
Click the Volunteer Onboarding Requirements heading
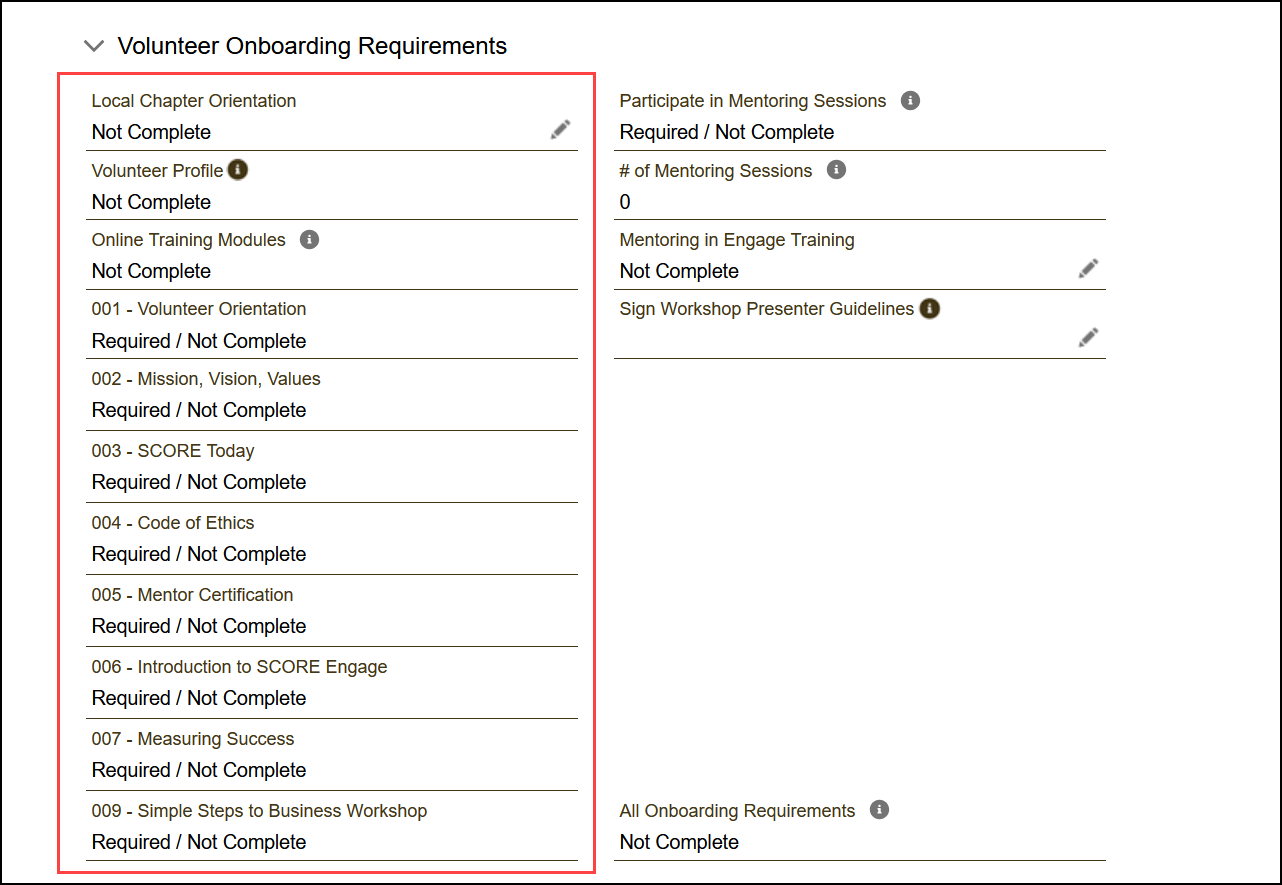312,46
